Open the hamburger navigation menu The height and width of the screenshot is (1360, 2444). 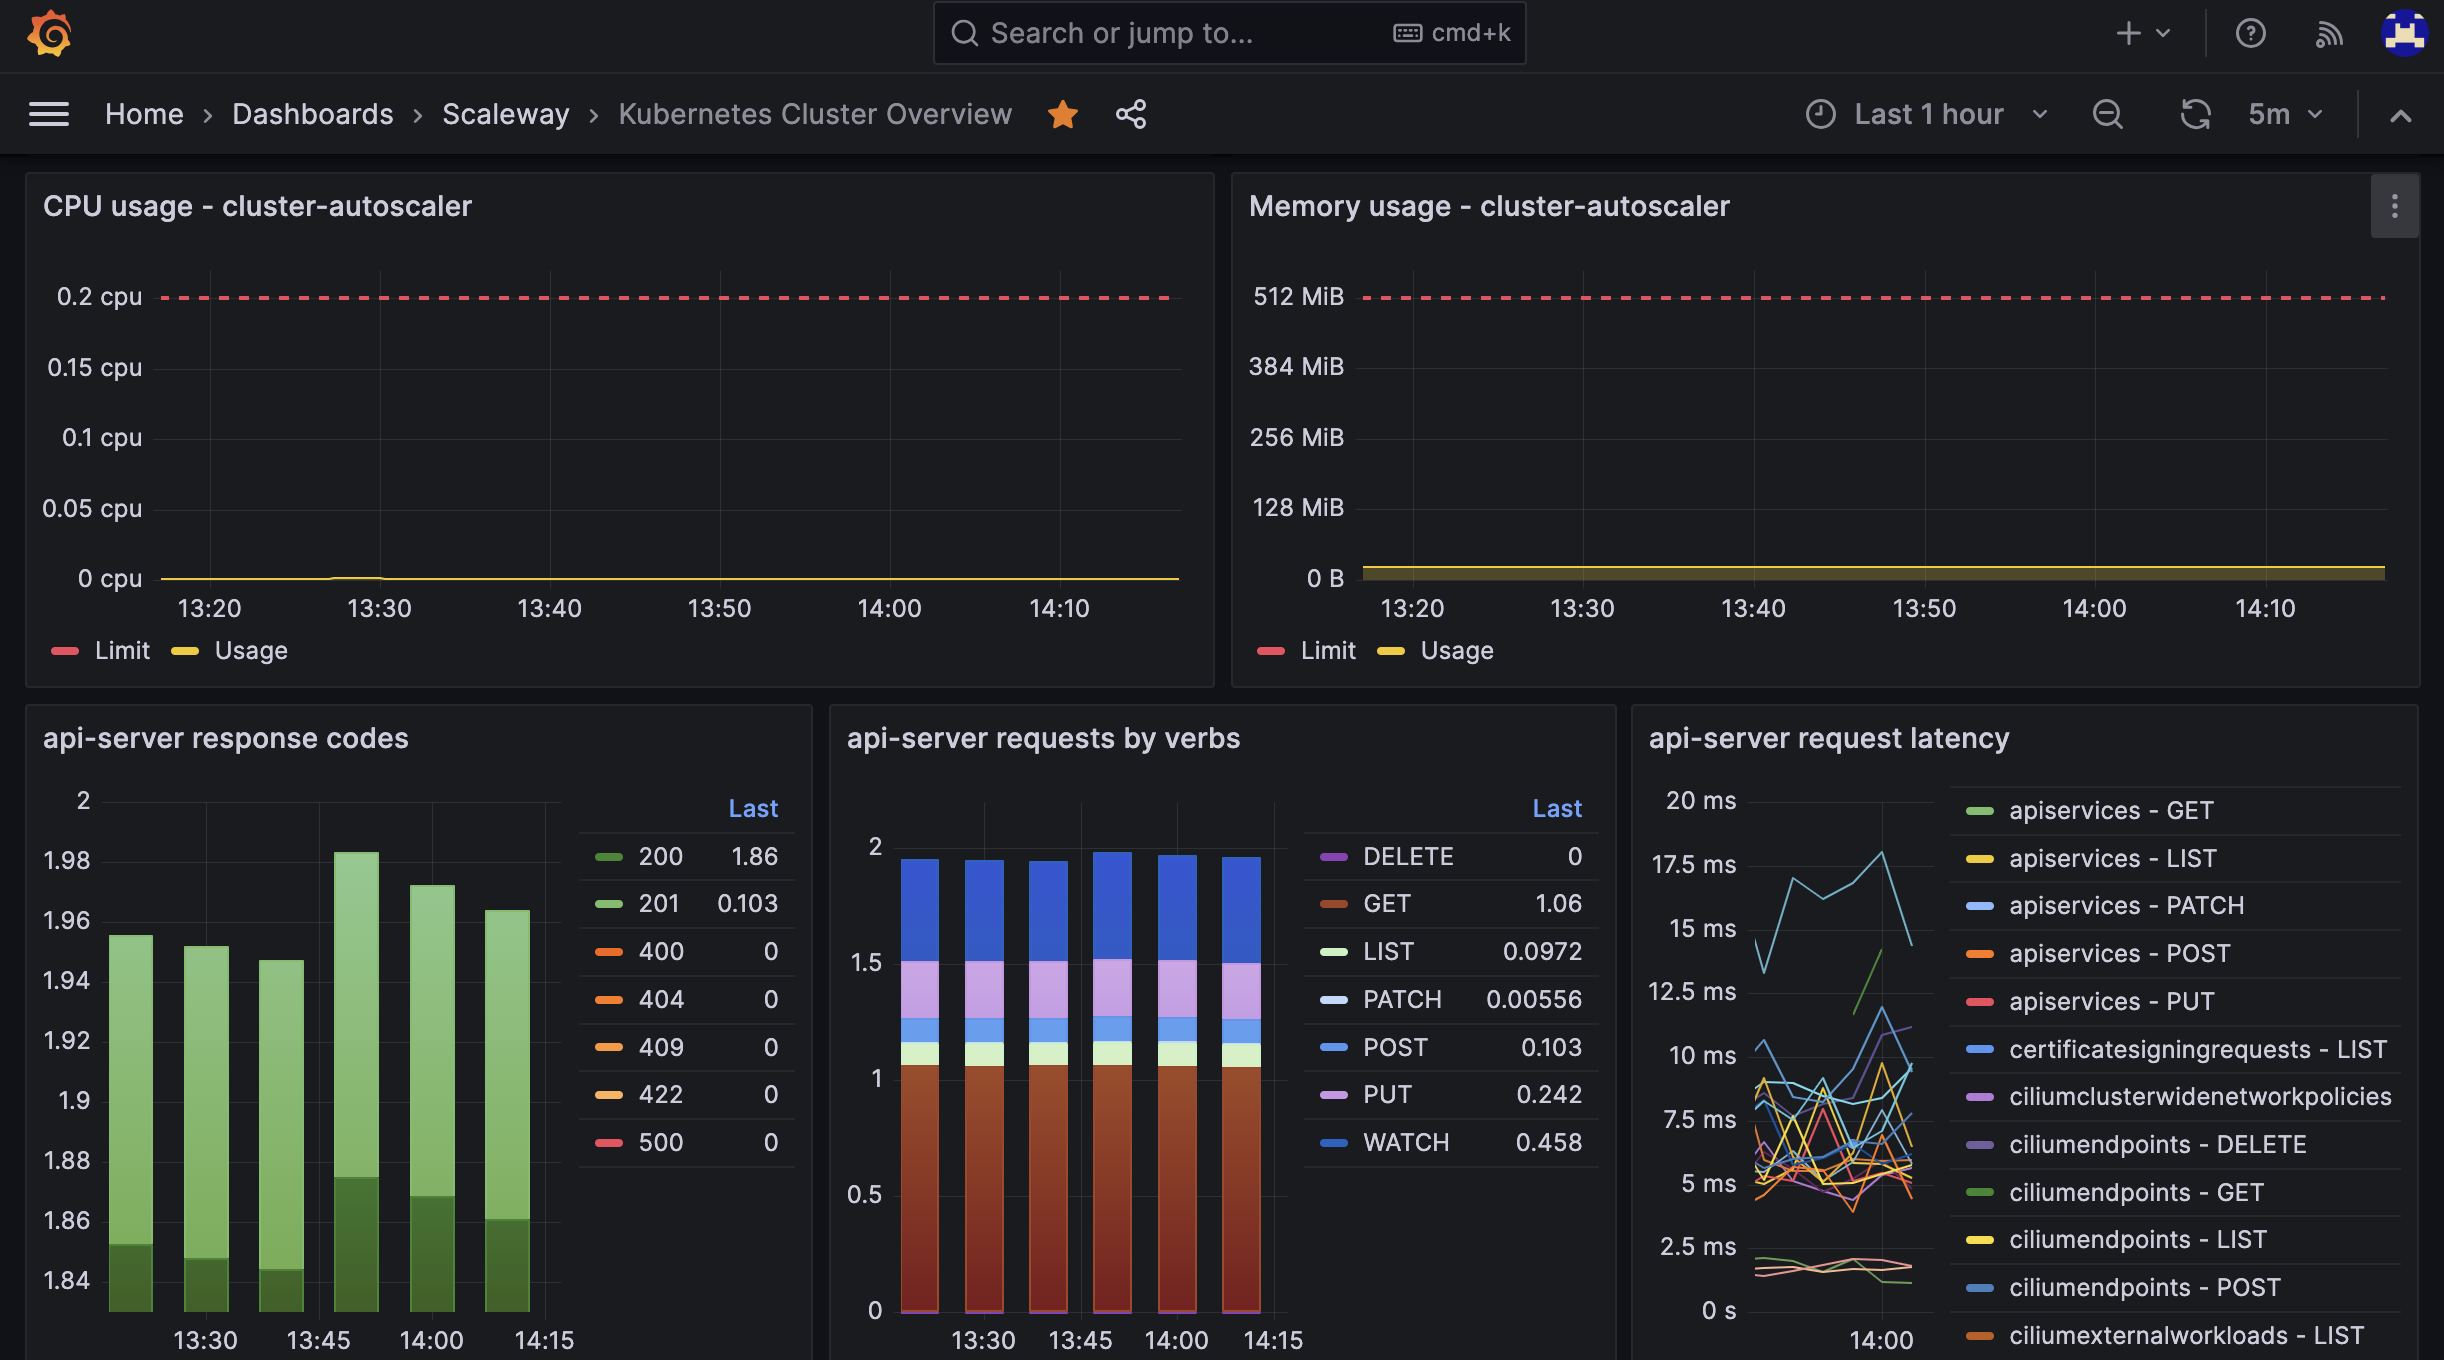tap(49, 114)
